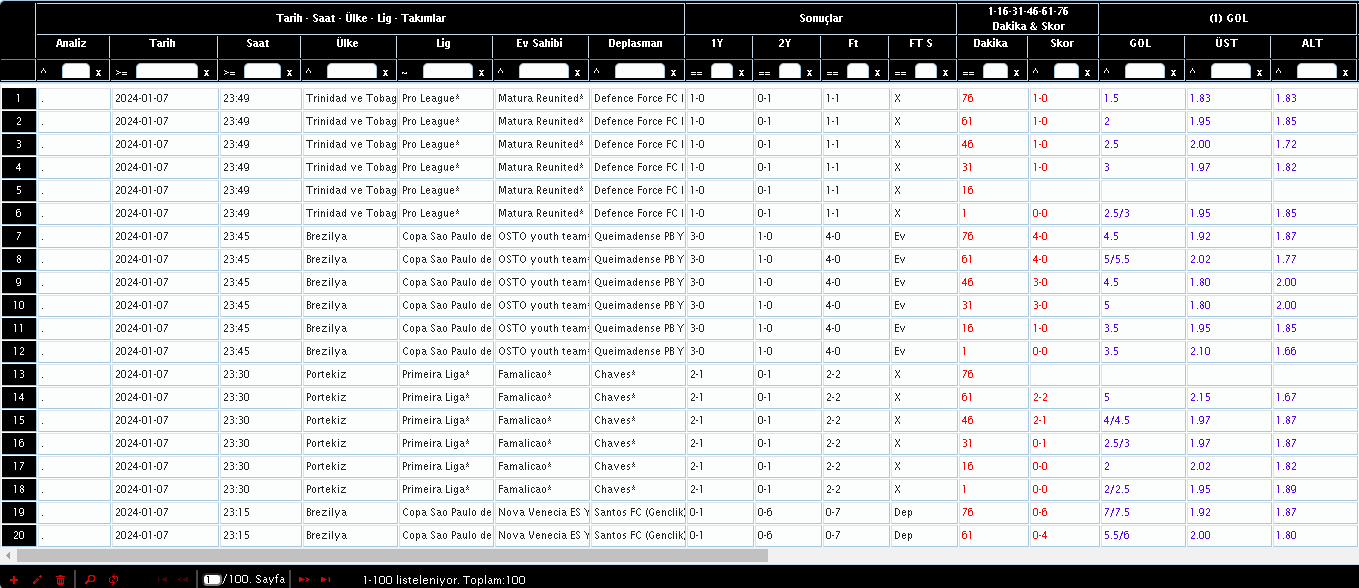Clear the 1Y filter with its x
This screenshot has height=588, width=1359.
(x=741, y=72)
